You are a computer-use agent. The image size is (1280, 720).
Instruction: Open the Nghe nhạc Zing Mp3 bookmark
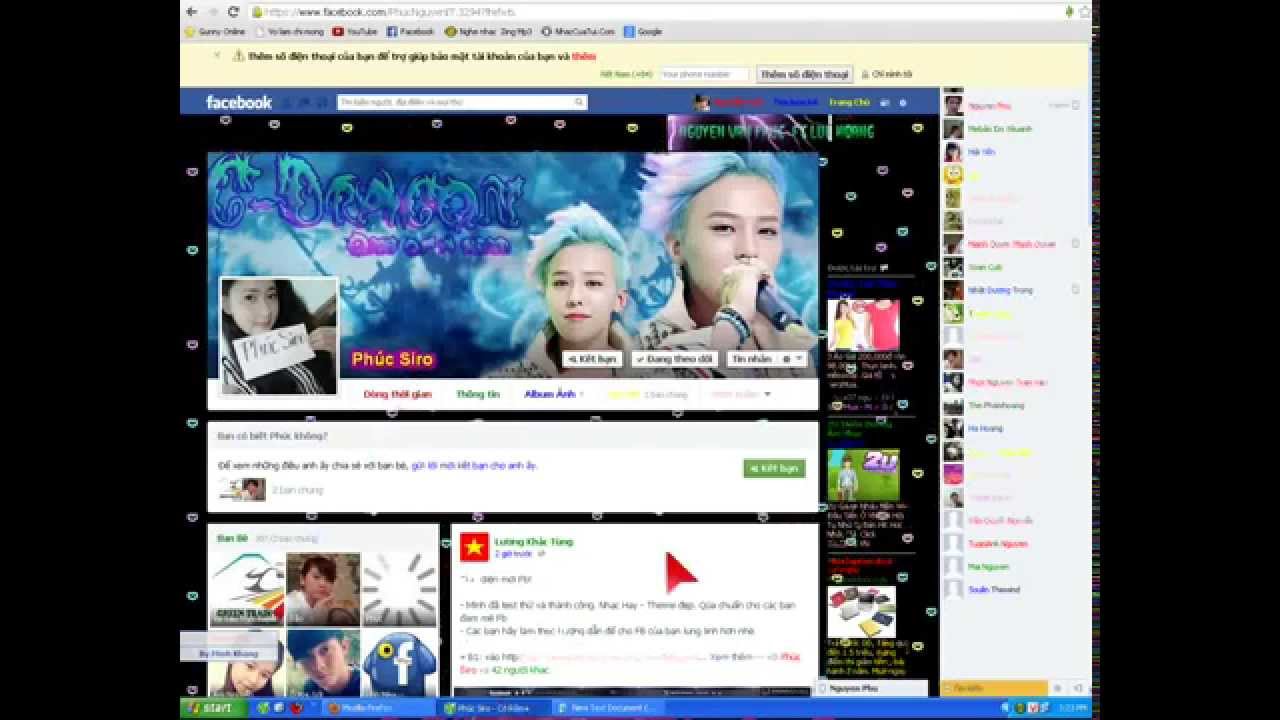click(x=489, y=32)
